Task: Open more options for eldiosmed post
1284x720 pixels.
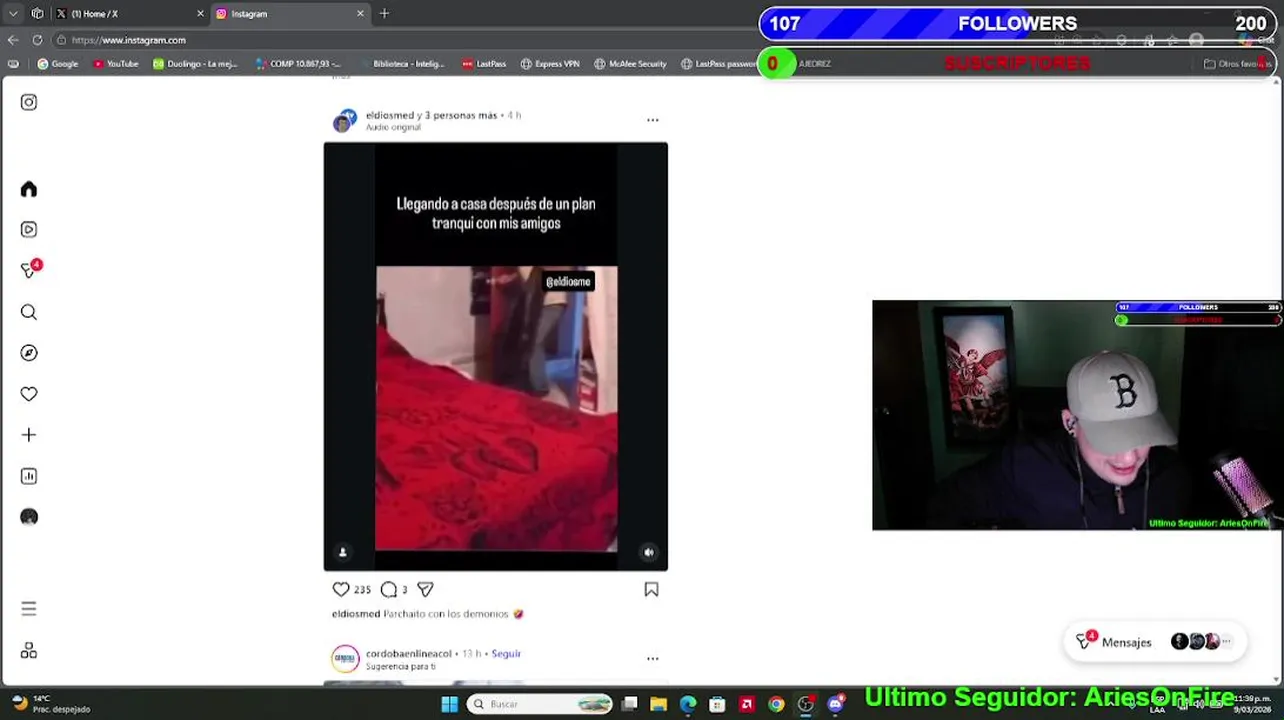Action: (653, 120)
